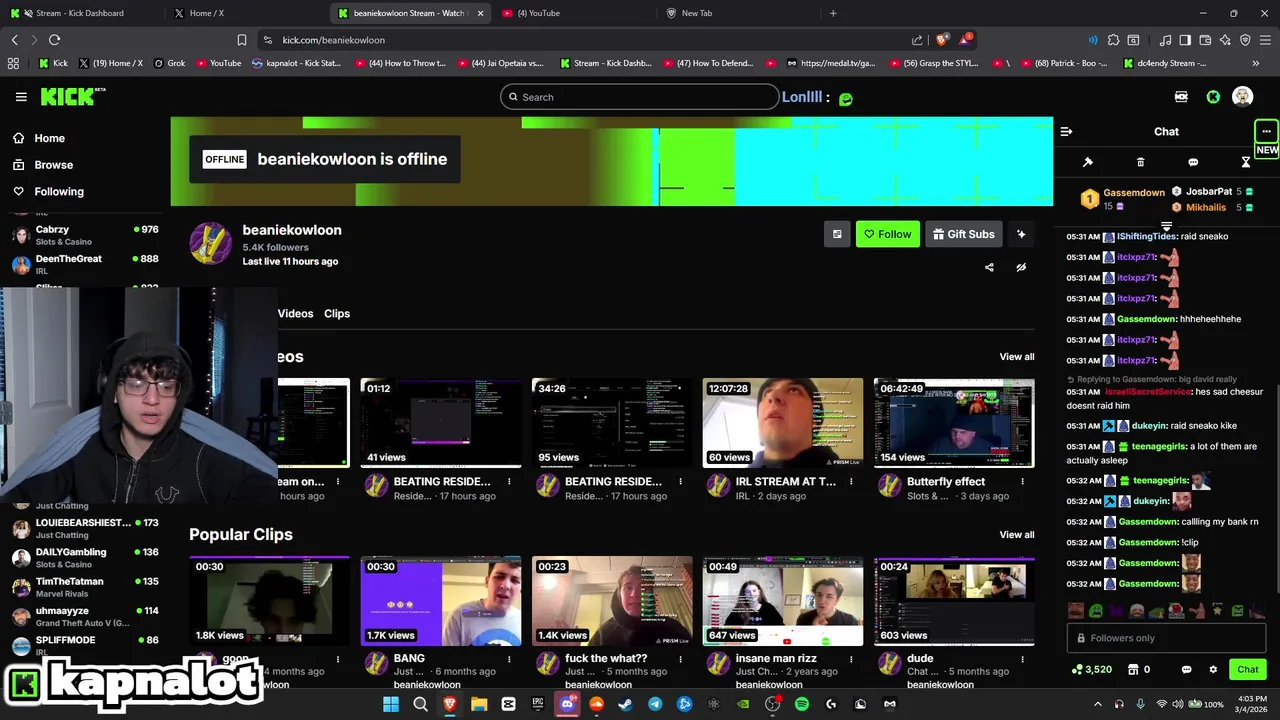This screenshot has width=1280, height=720.
Task: Play the insane man rizz clip
Action: [783, 601]
